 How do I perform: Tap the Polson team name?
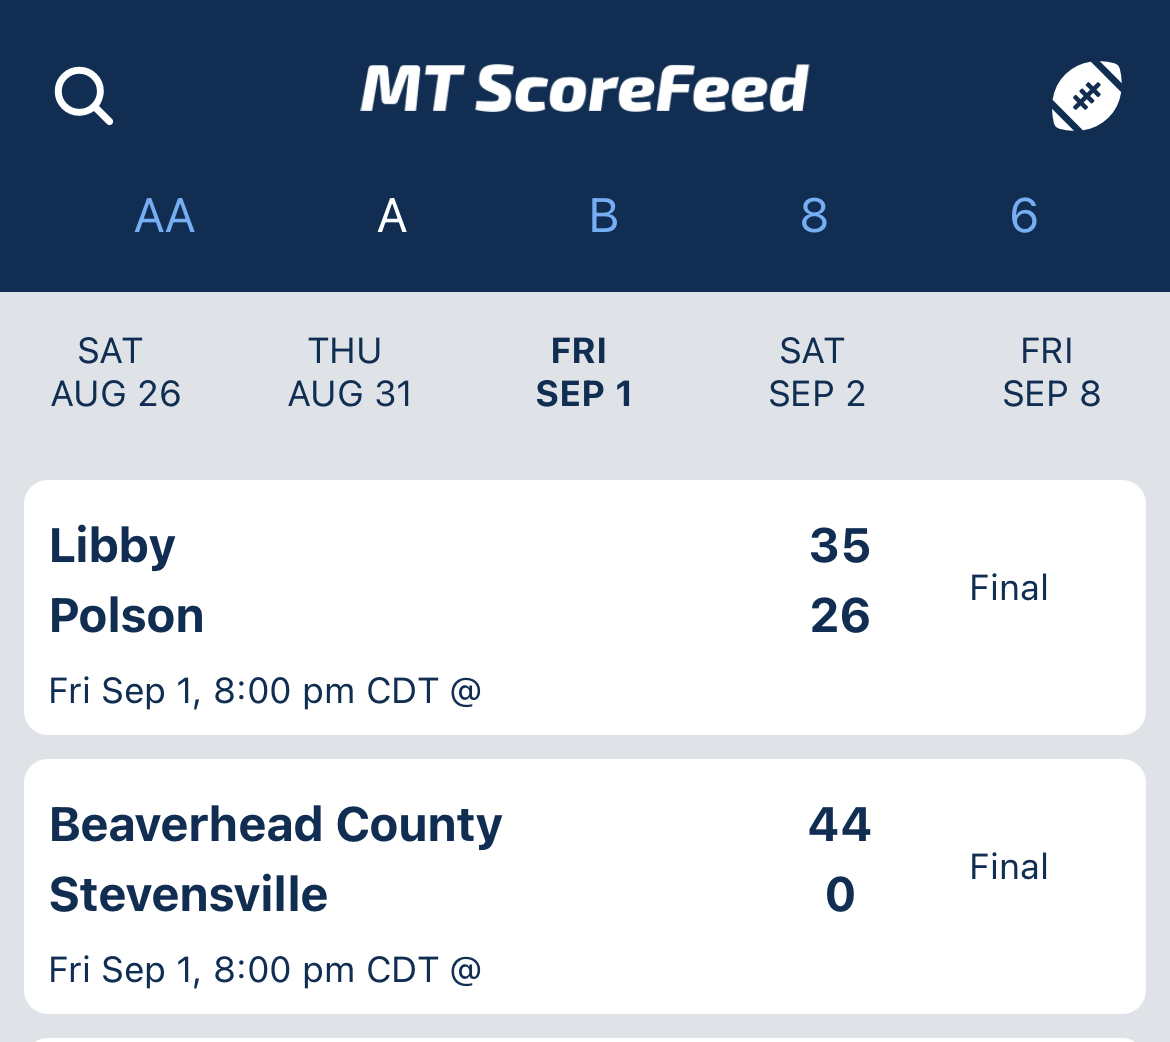tap(126, 616)
